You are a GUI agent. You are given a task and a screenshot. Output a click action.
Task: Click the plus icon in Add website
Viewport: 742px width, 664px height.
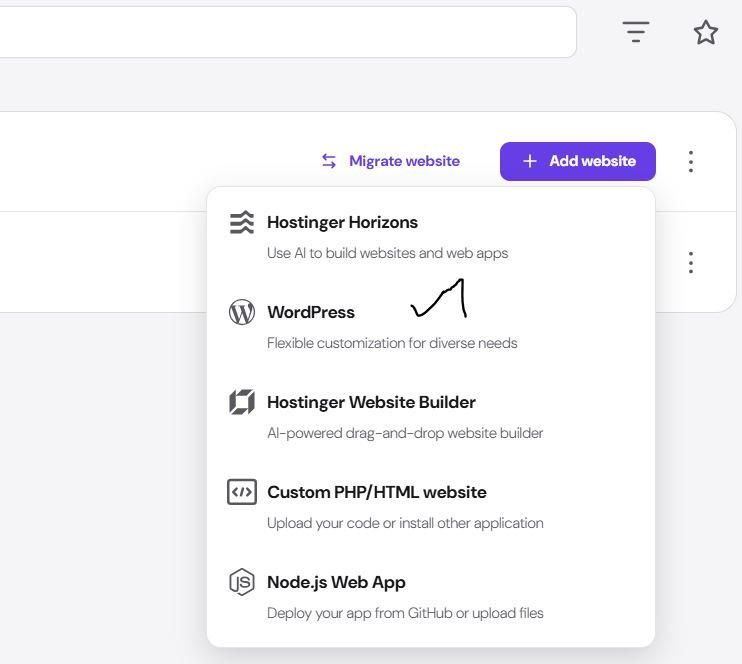530,161
